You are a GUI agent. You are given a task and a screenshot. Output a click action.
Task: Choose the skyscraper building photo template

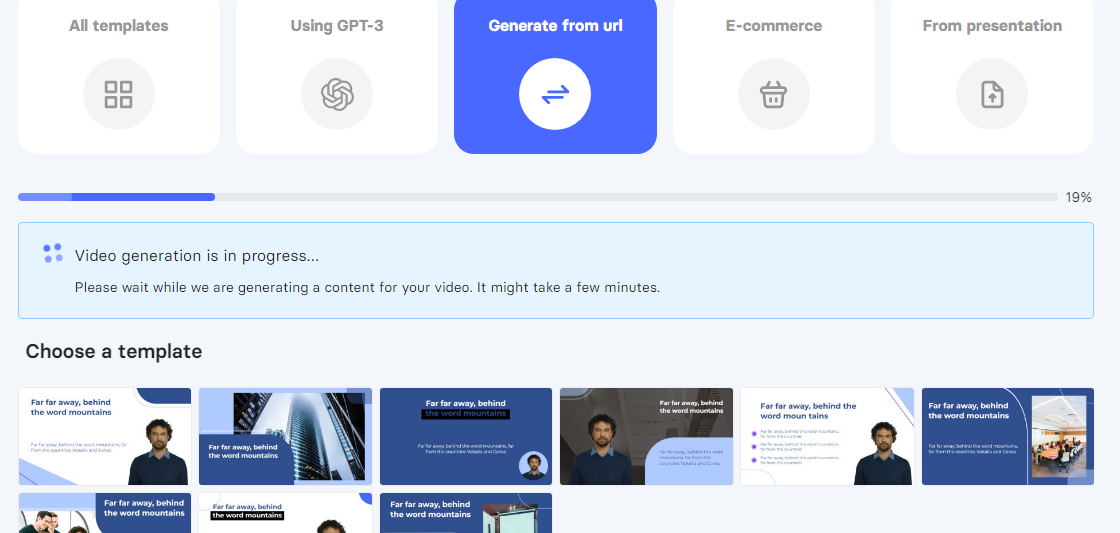click(285, 437)
